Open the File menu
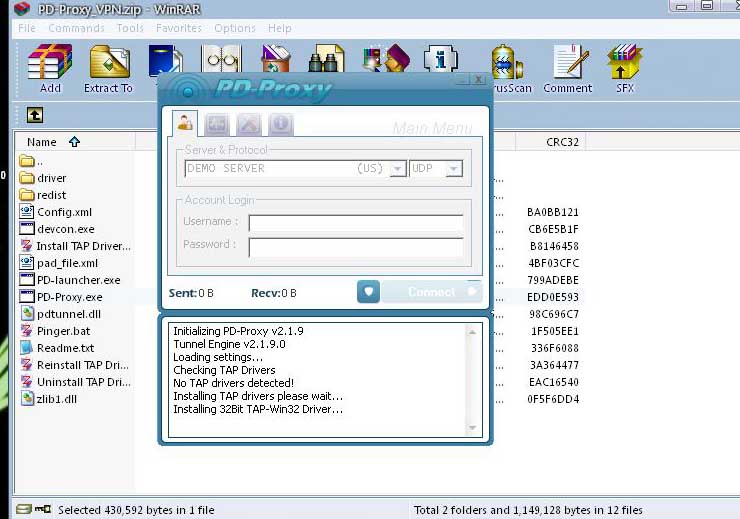Screen dimensions: 740x519 point(27,28)
